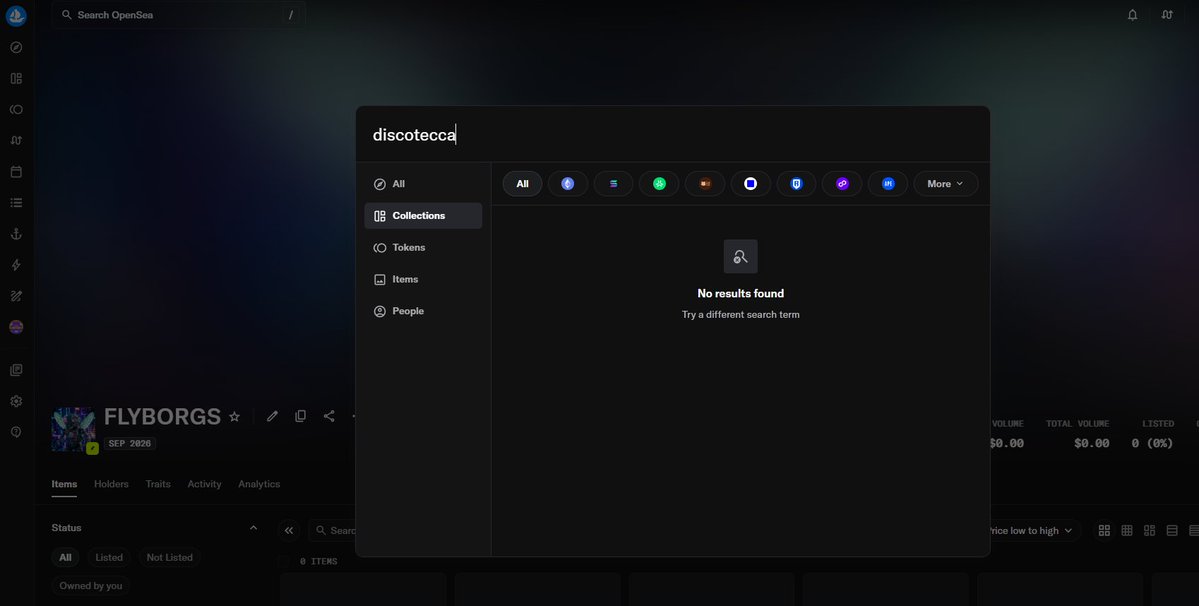1199x606 pixels.
Task: Open the Resources docs icon in the sidebar
Action: click(16, 370)
